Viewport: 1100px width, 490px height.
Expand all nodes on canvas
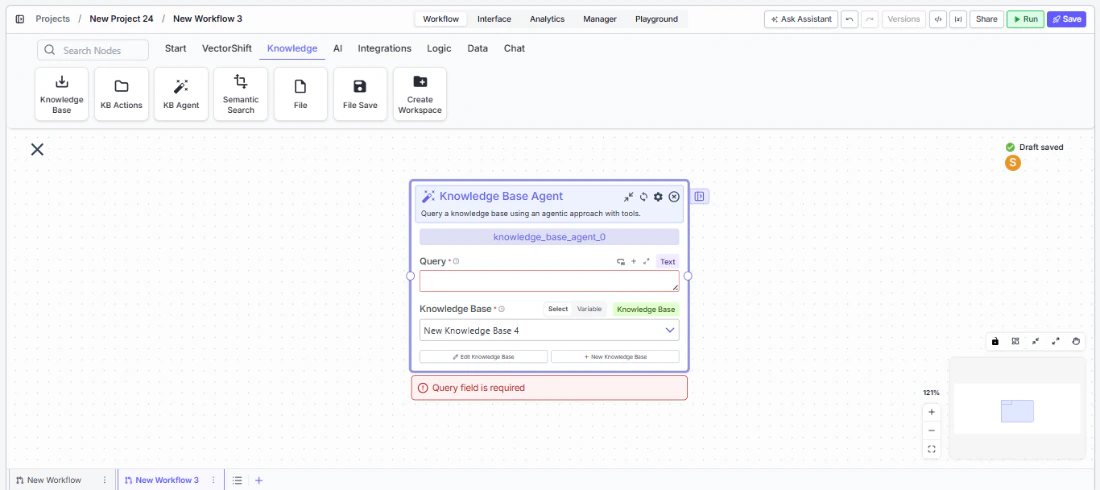tap(1056, 341)
